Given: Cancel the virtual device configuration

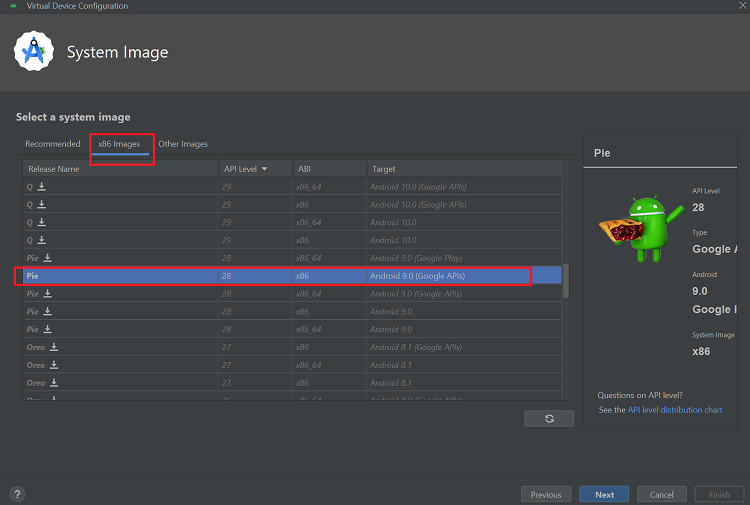Looking at the screenshot, I should click(662, 494).
